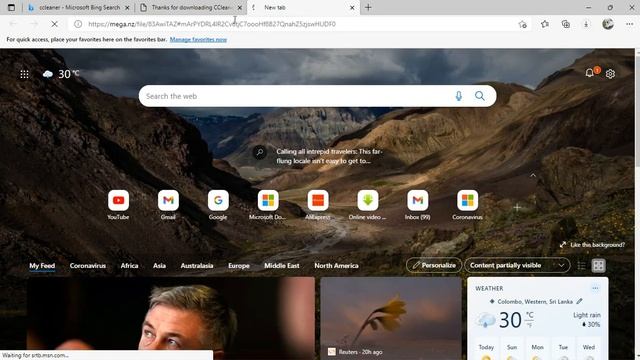Switch feed to grid view

[x=598, y=266]
